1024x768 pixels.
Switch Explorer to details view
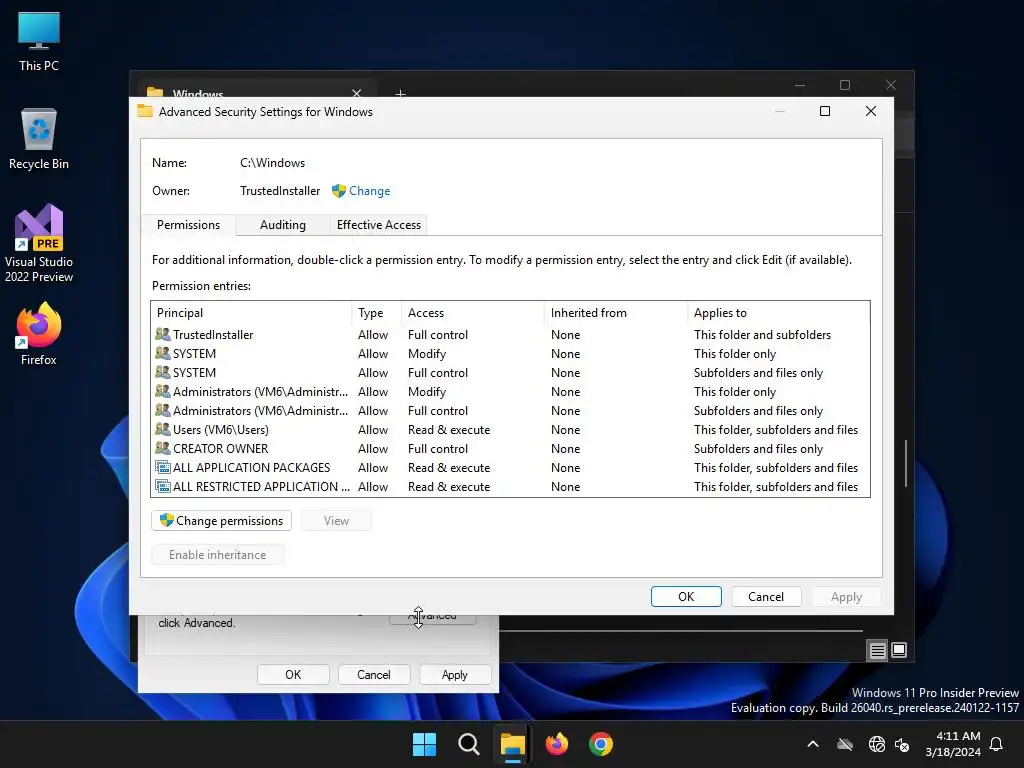(877, 650)
